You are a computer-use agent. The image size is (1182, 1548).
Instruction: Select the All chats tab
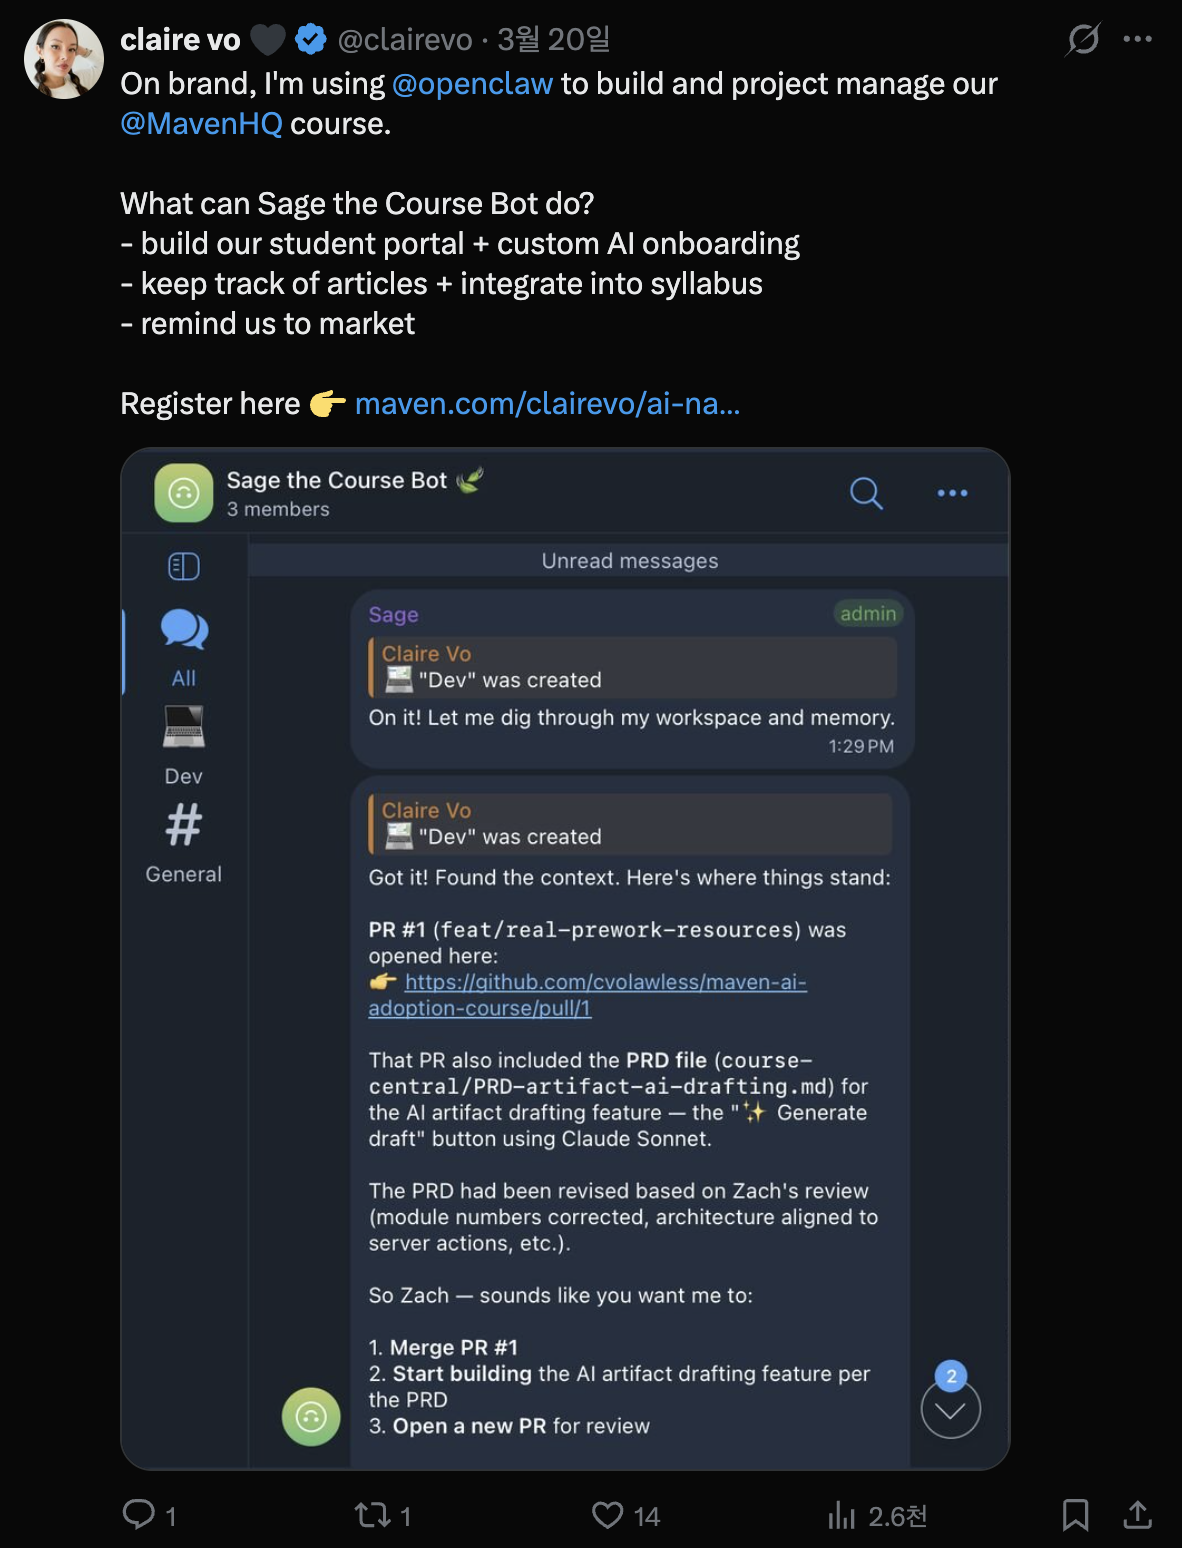184,645
